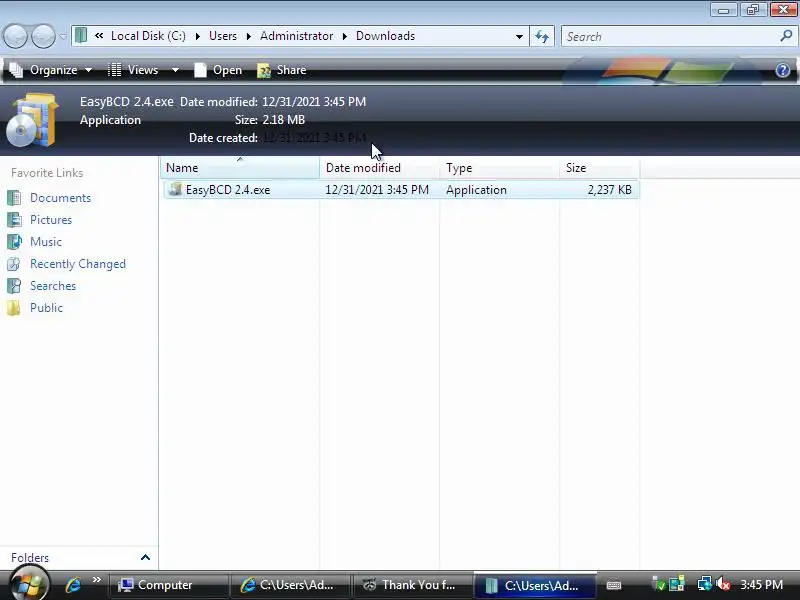Click the 12/31/2021 3:45 PM cell in list
Viewport: 800px width, 600px height.
point(377,190)
